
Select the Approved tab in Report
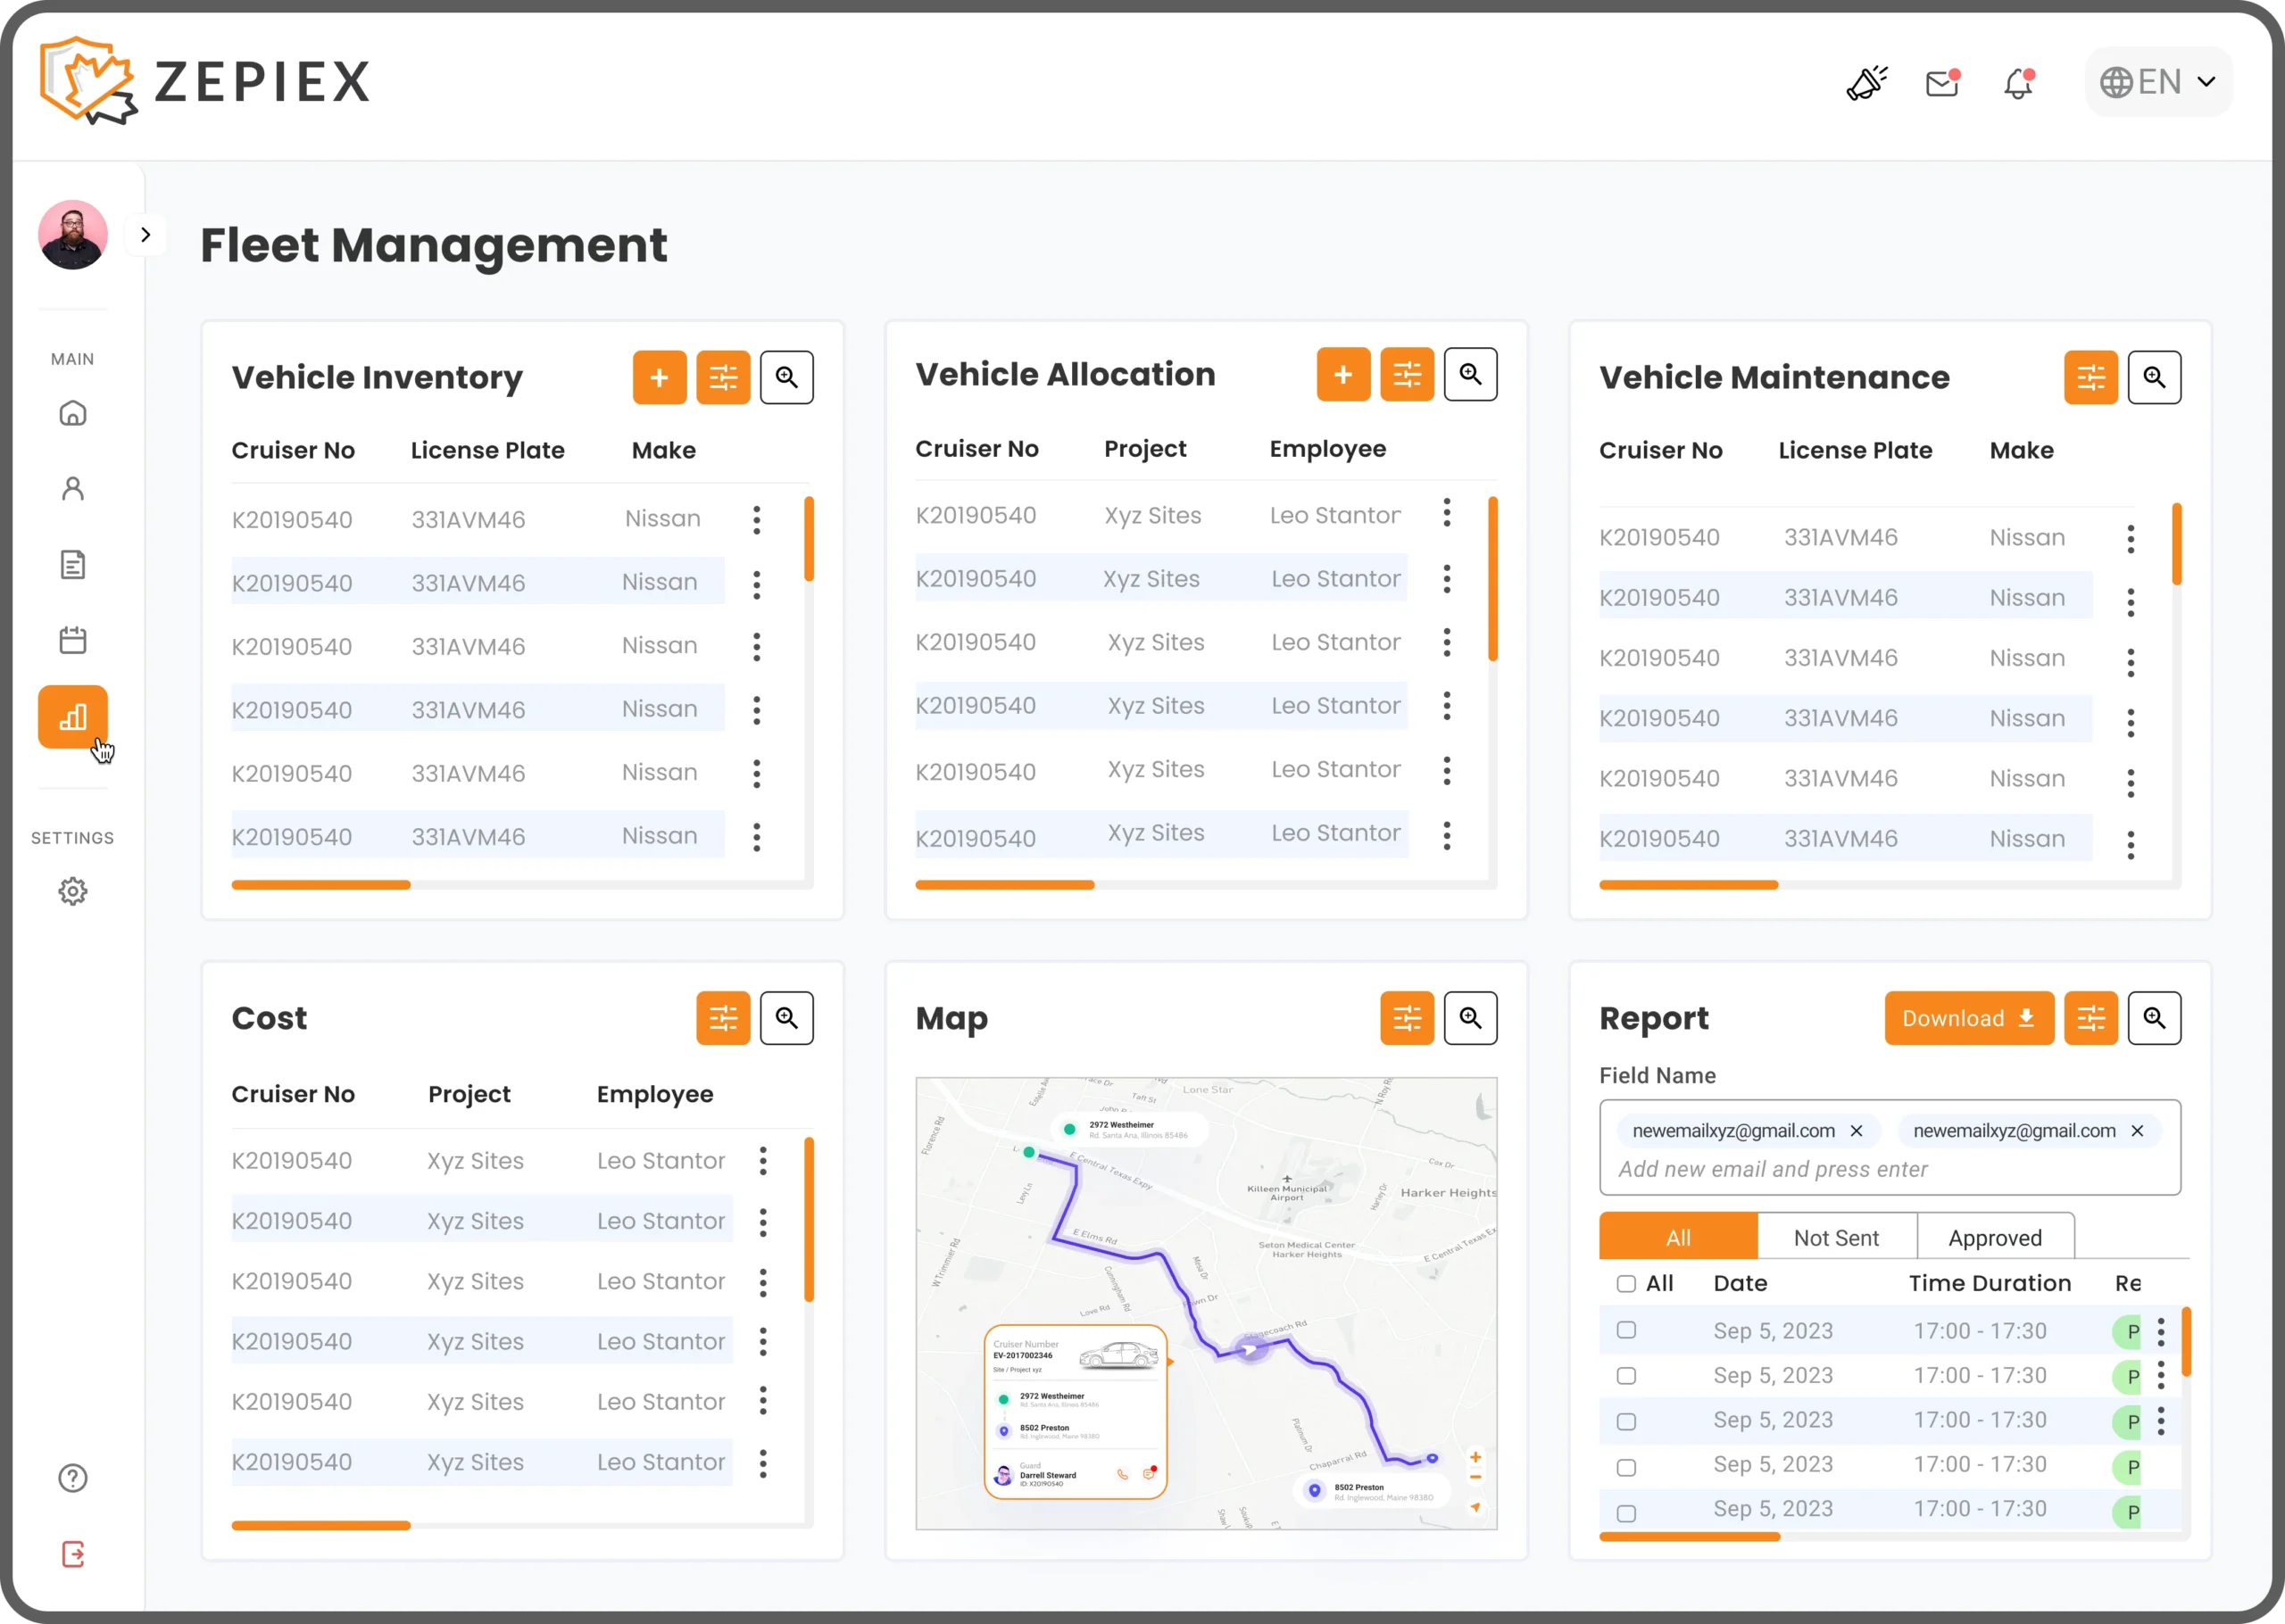pyautogui.click(x=1995, y=1238)
